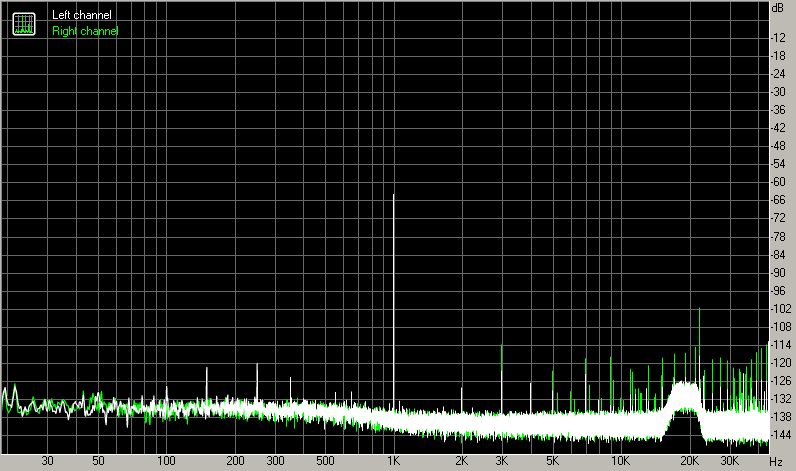Click the -138 dB scale label
796x471 pixels.
coord(781,417)
